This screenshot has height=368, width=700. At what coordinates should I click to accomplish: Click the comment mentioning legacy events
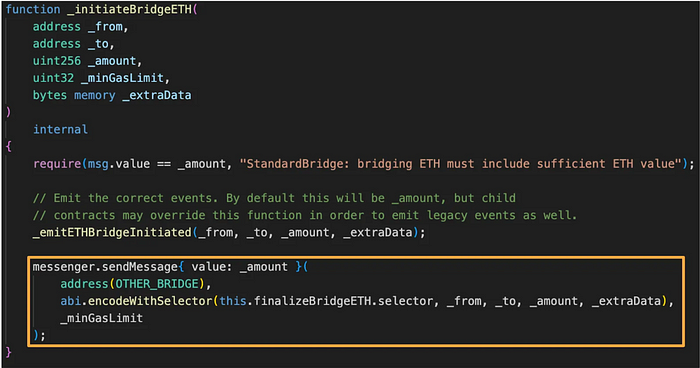point(305,215)
